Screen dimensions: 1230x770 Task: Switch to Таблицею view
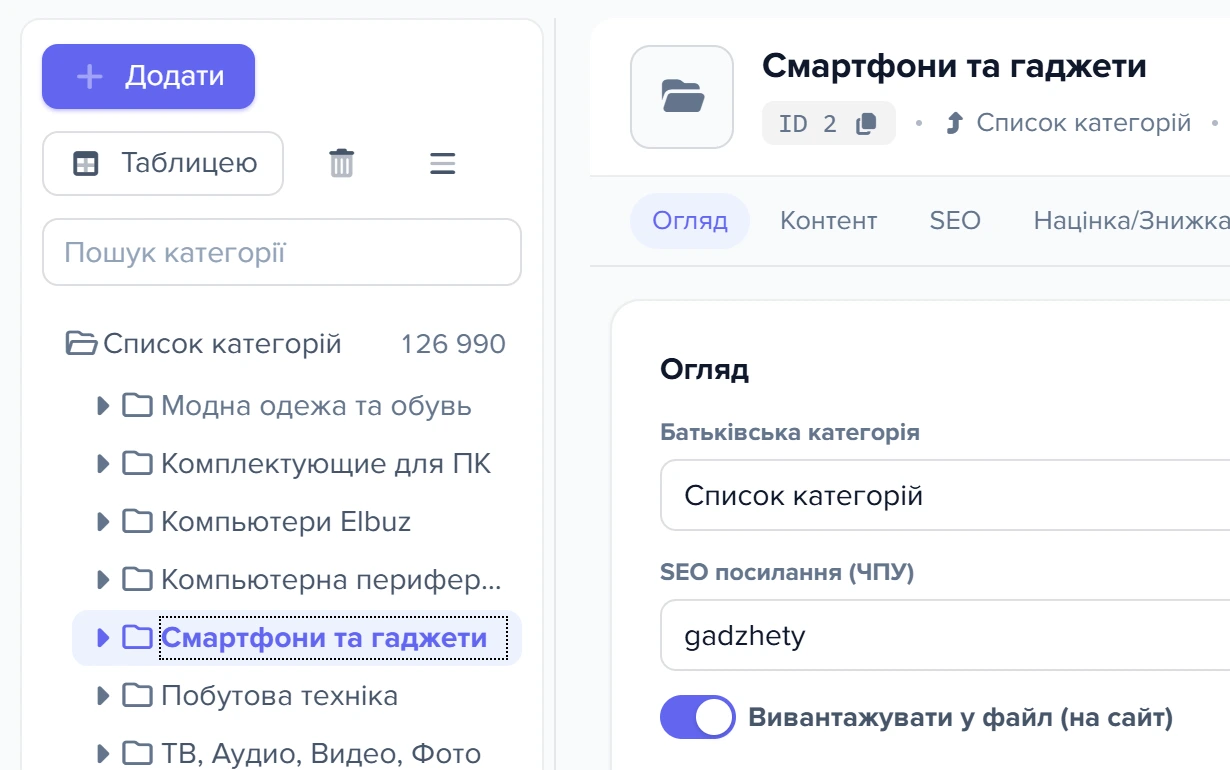click(163, 163)
